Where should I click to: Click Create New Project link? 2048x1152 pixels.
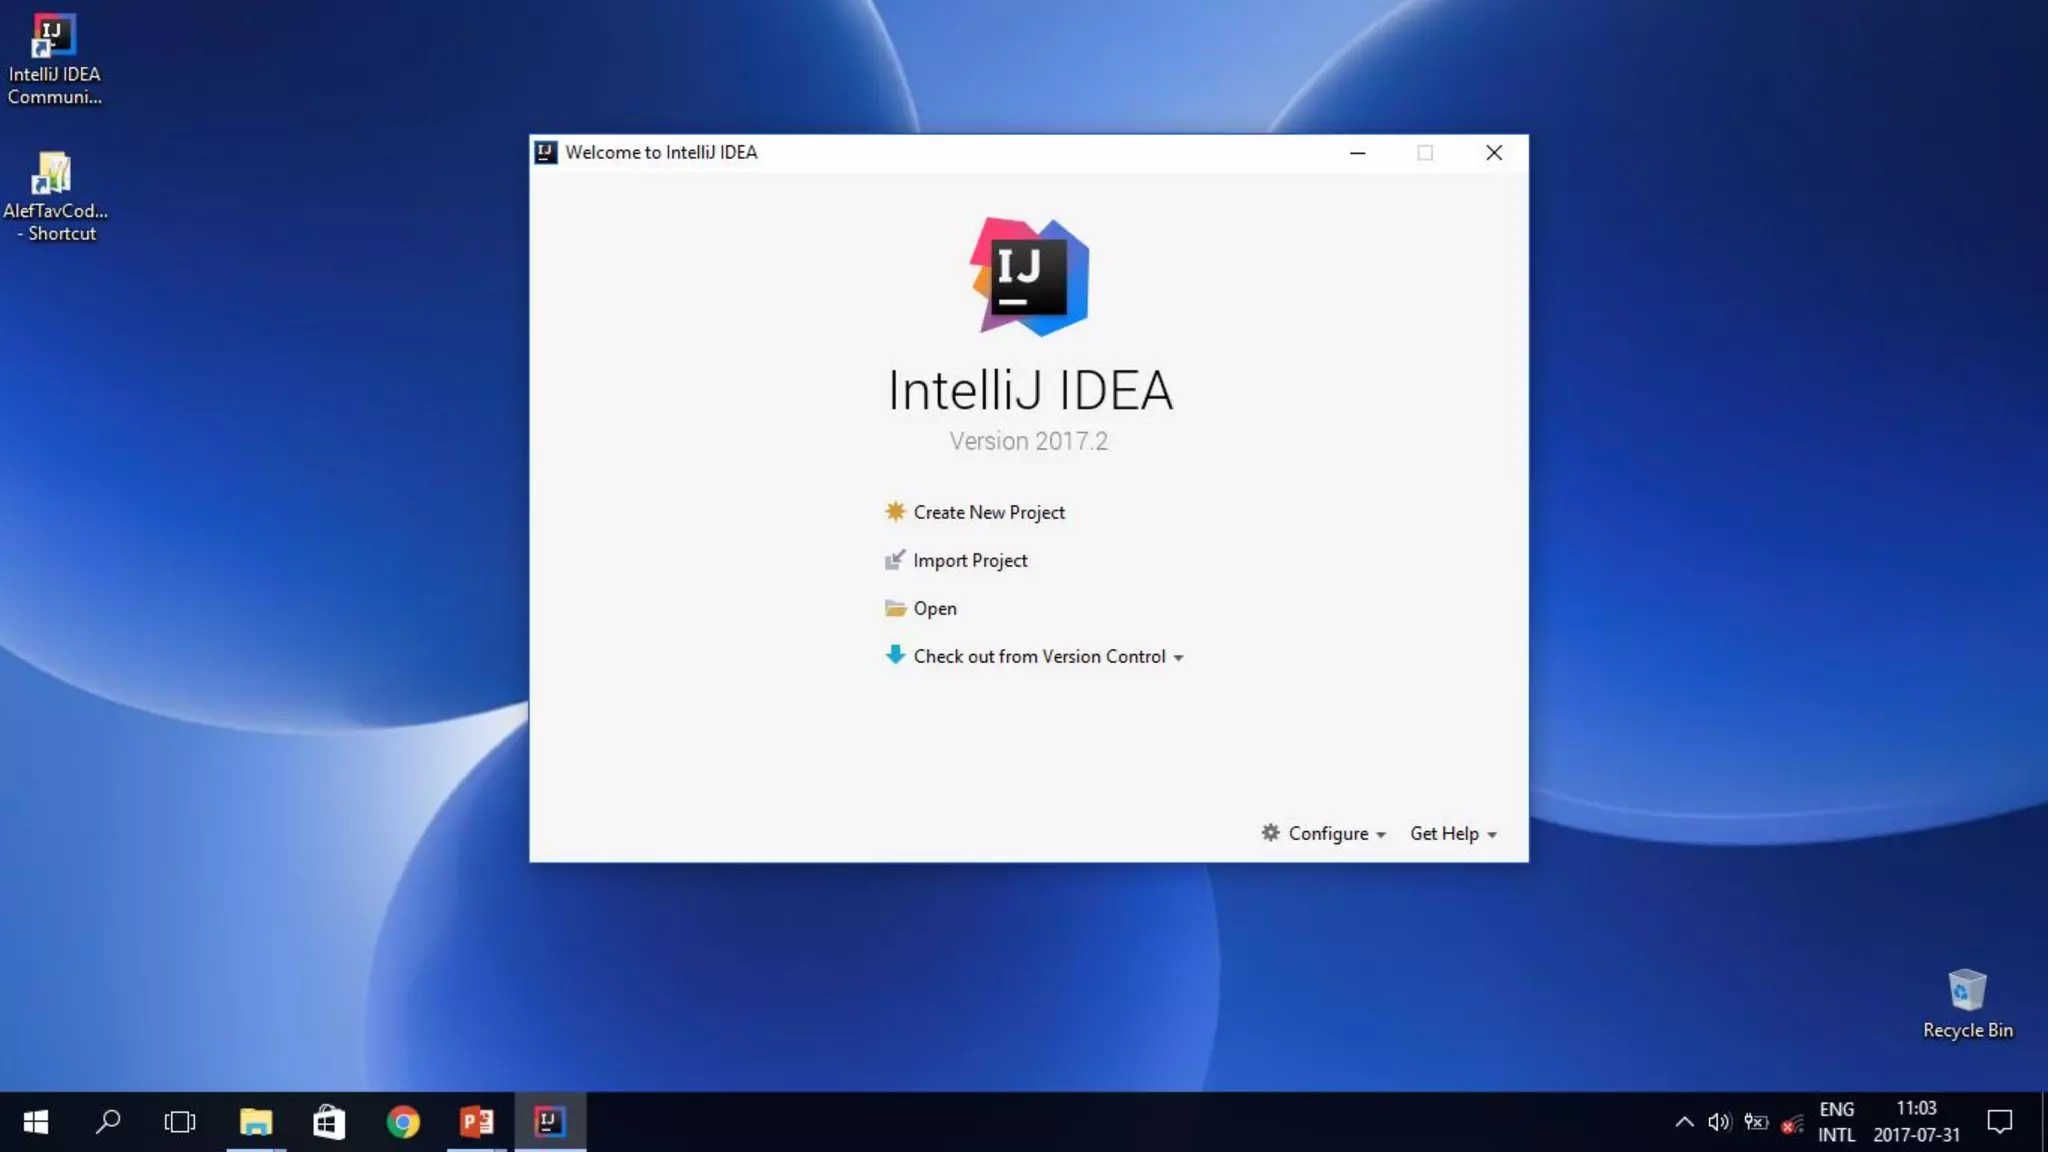[988, 512]
